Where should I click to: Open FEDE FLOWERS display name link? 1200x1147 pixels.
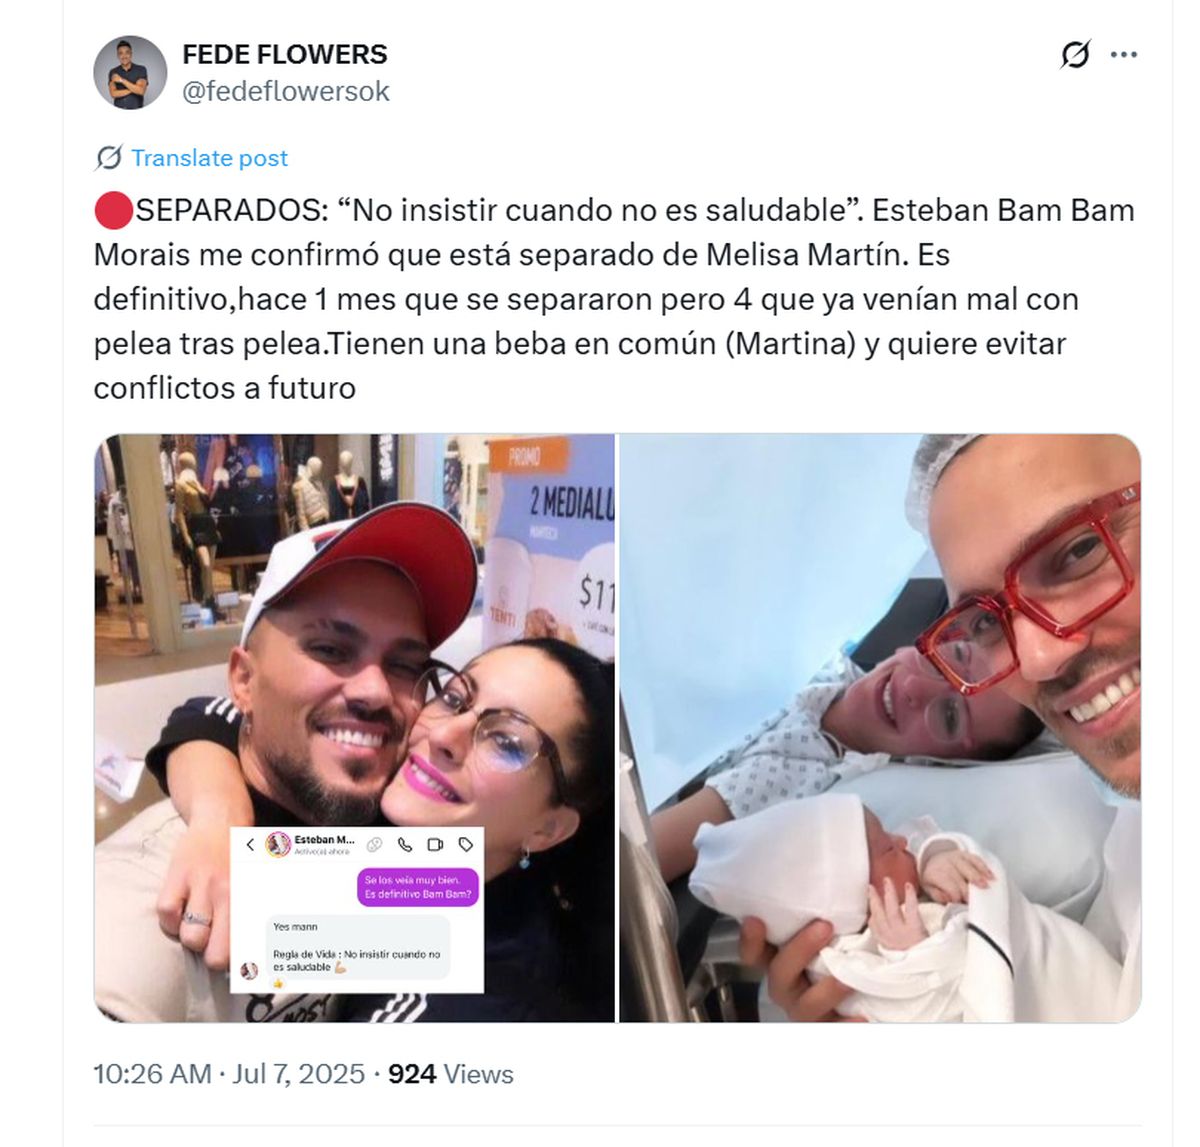[x=285, y=54]
